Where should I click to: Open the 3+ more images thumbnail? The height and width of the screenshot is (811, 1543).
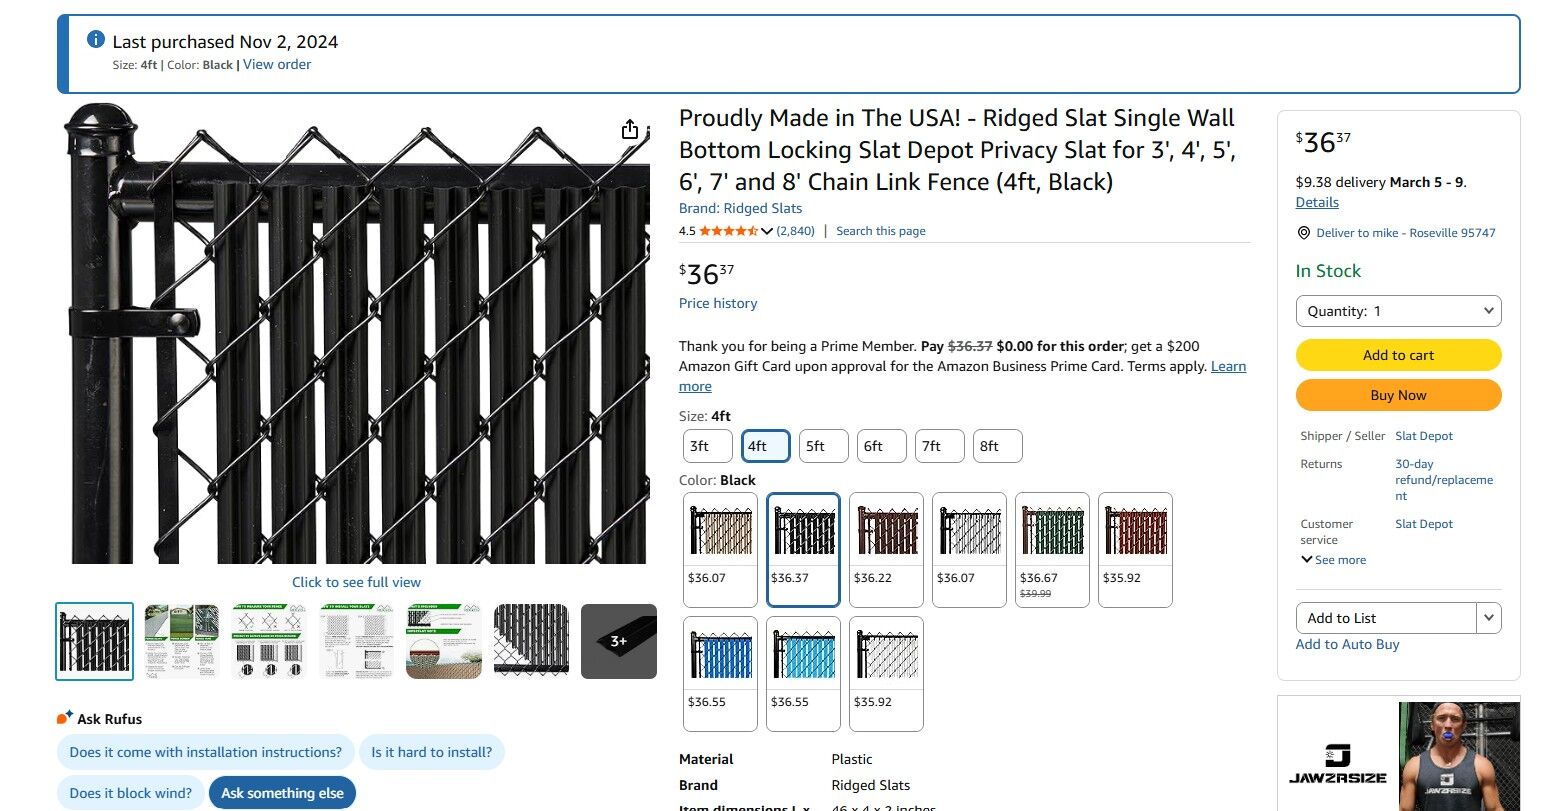pos(618,641)
